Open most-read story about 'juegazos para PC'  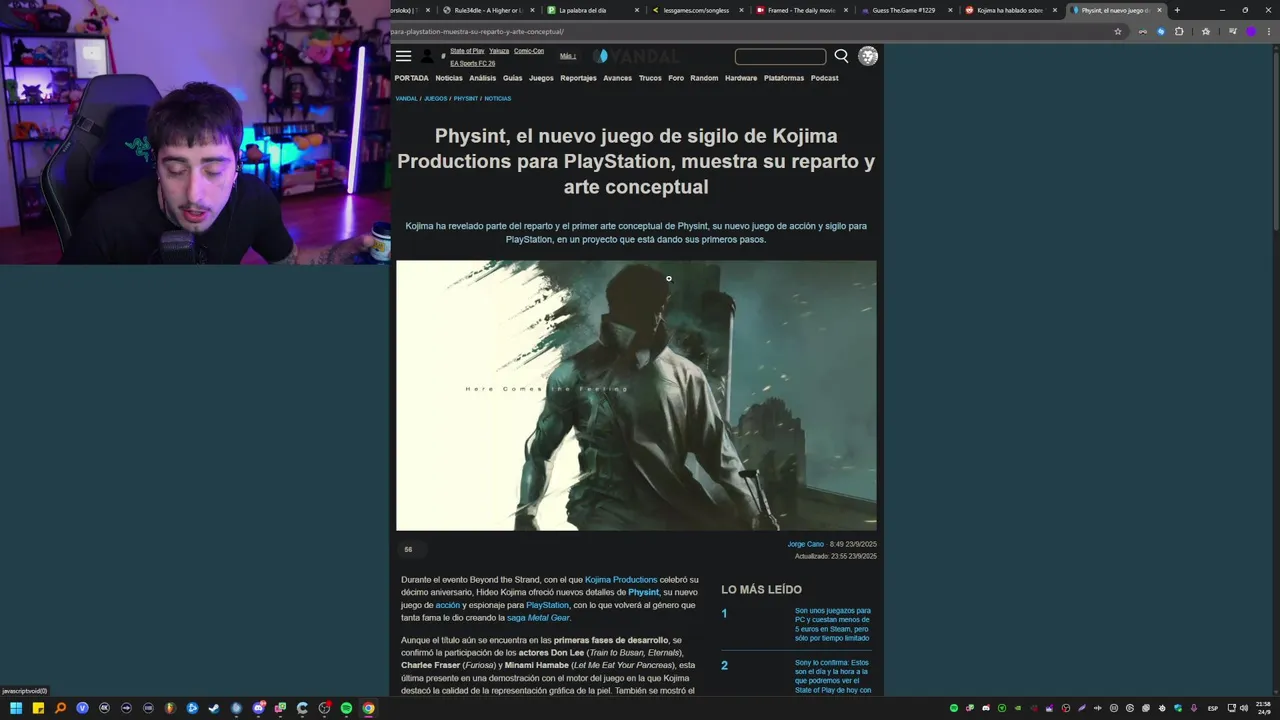(833, 624)
